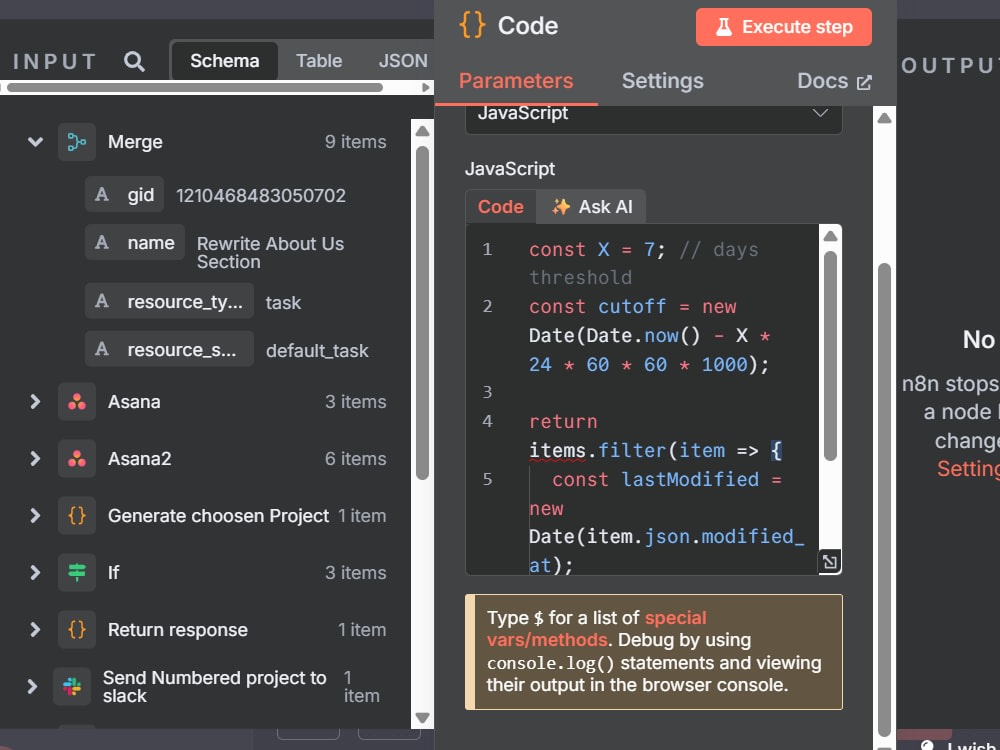Click the Merge node icon
The height and width of the screenshot is (750, 1000).
[x=77, y=142]
